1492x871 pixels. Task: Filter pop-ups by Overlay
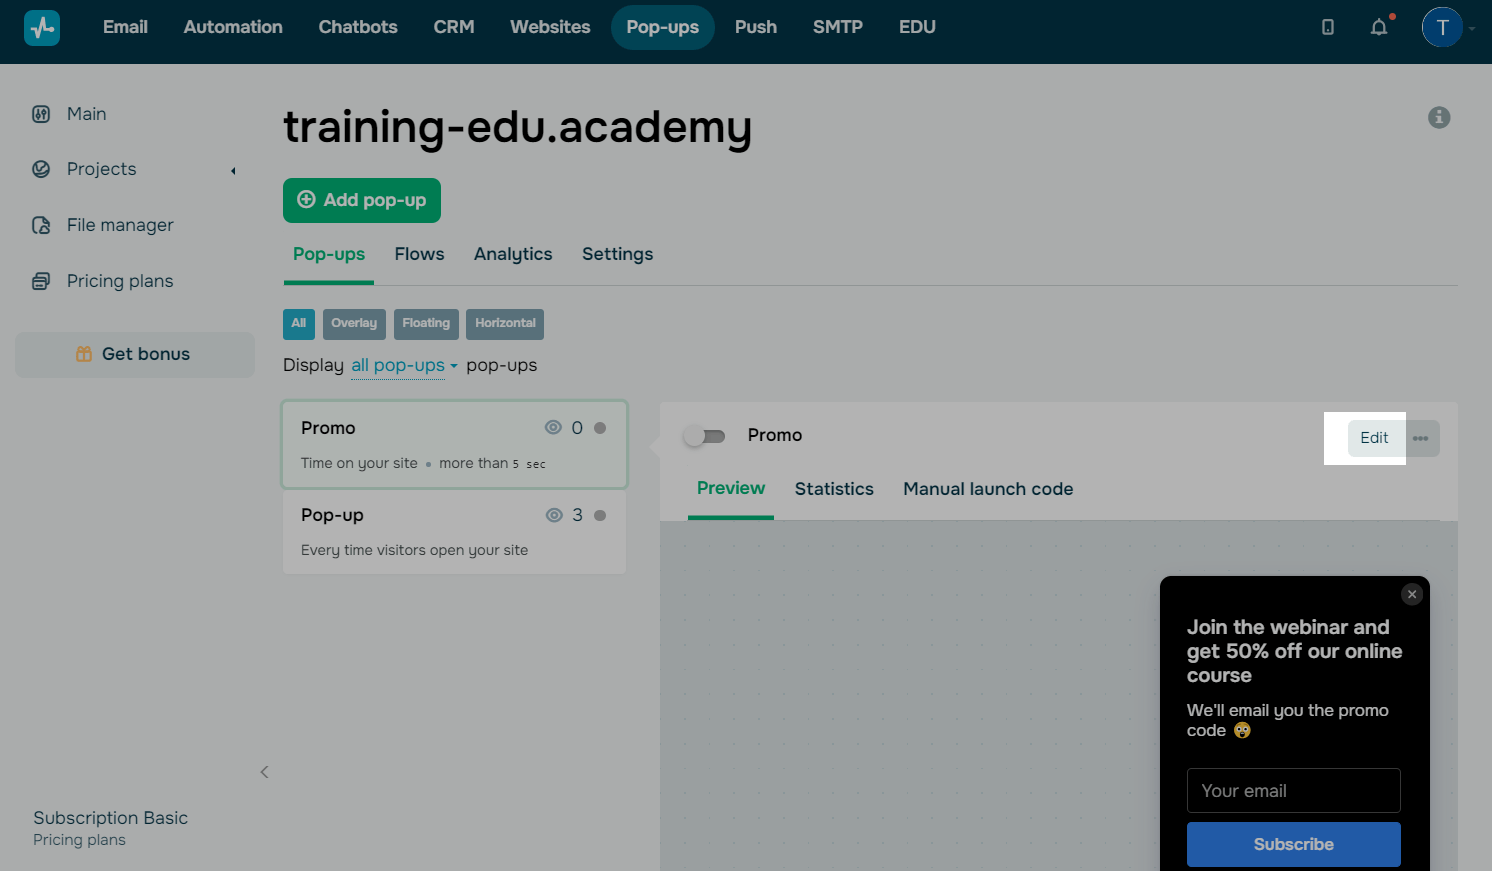point(354,324)
